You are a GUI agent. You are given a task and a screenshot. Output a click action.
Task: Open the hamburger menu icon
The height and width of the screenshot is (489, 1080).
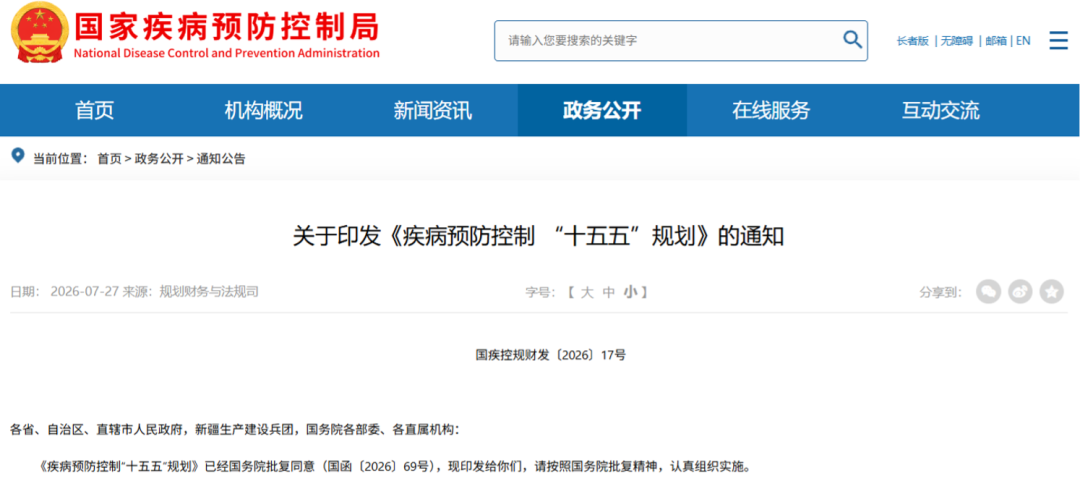1058,40
